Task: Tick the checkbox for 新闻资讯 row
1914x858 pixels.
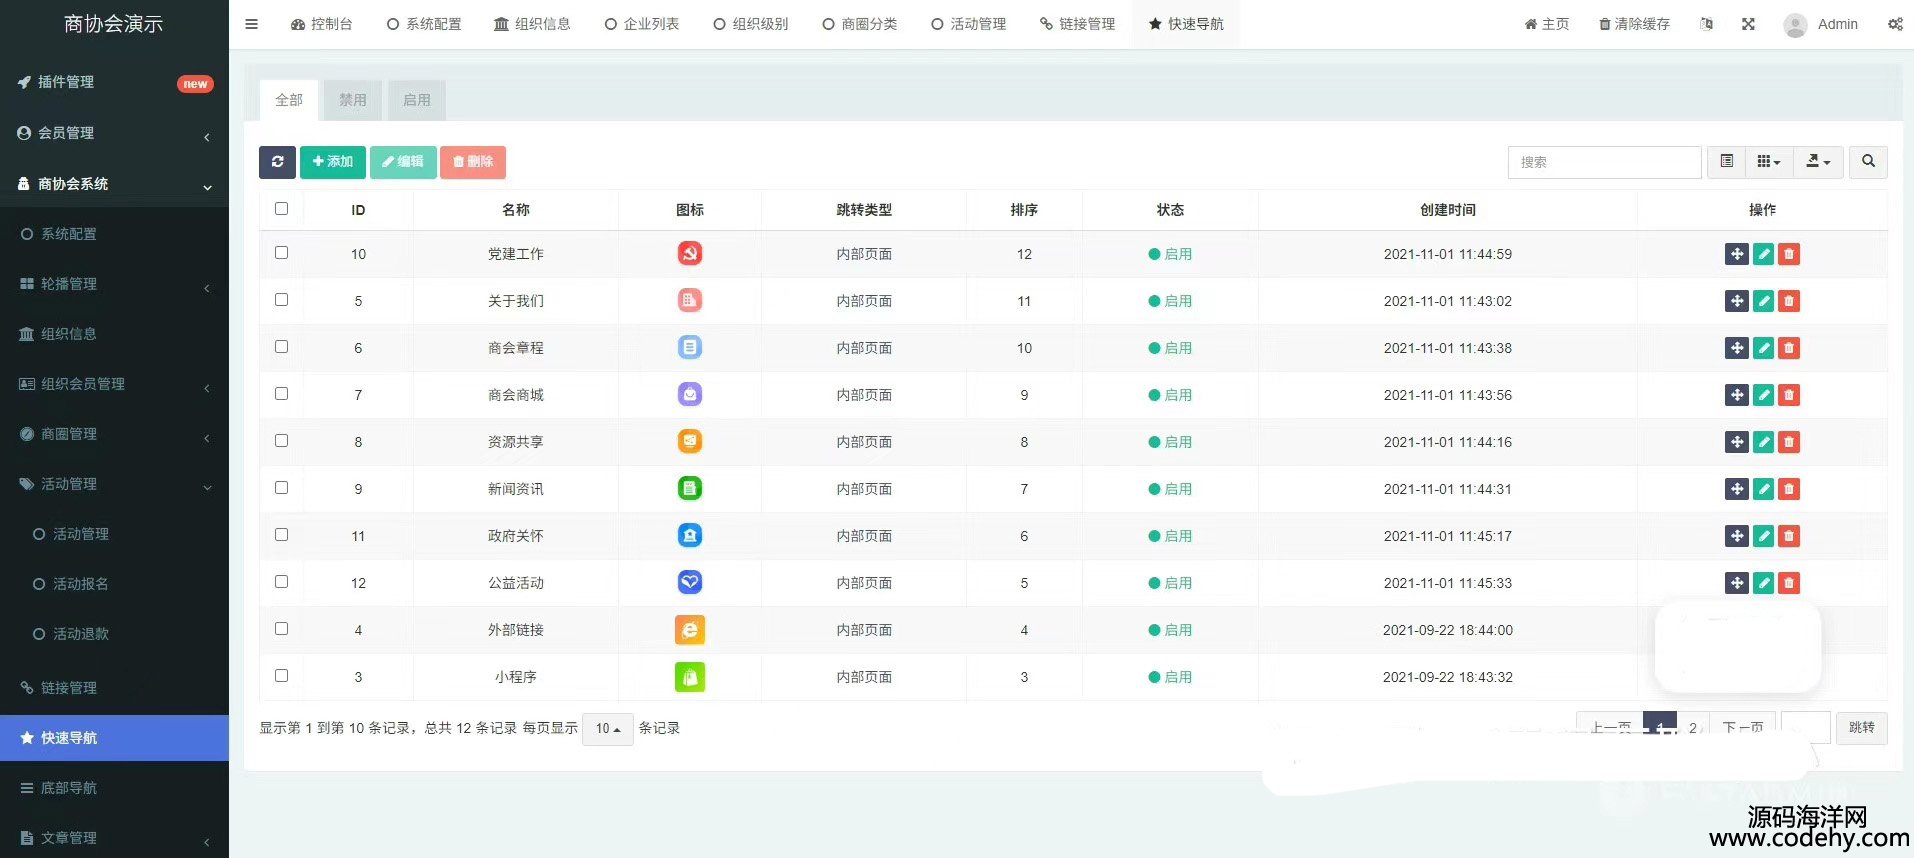Action: click(281, 488)
